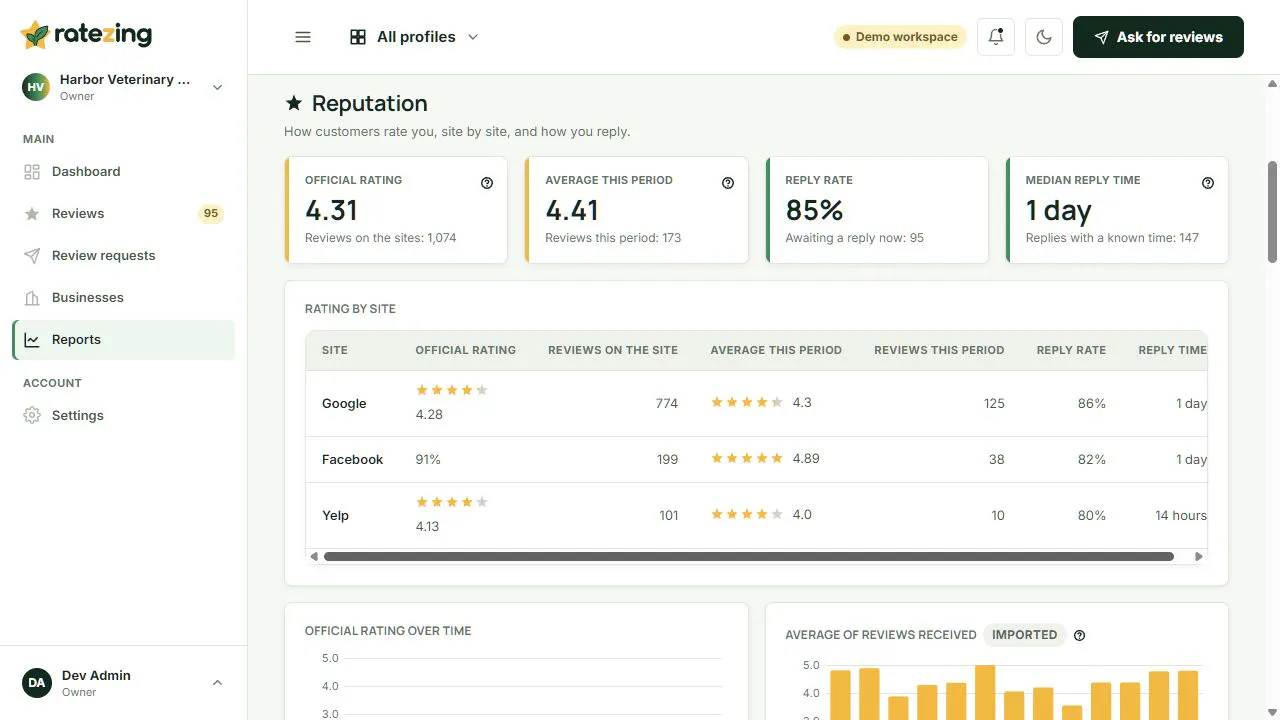Open Dashboard in the sidebar
1280x720 pixels.
click(124, 172)
